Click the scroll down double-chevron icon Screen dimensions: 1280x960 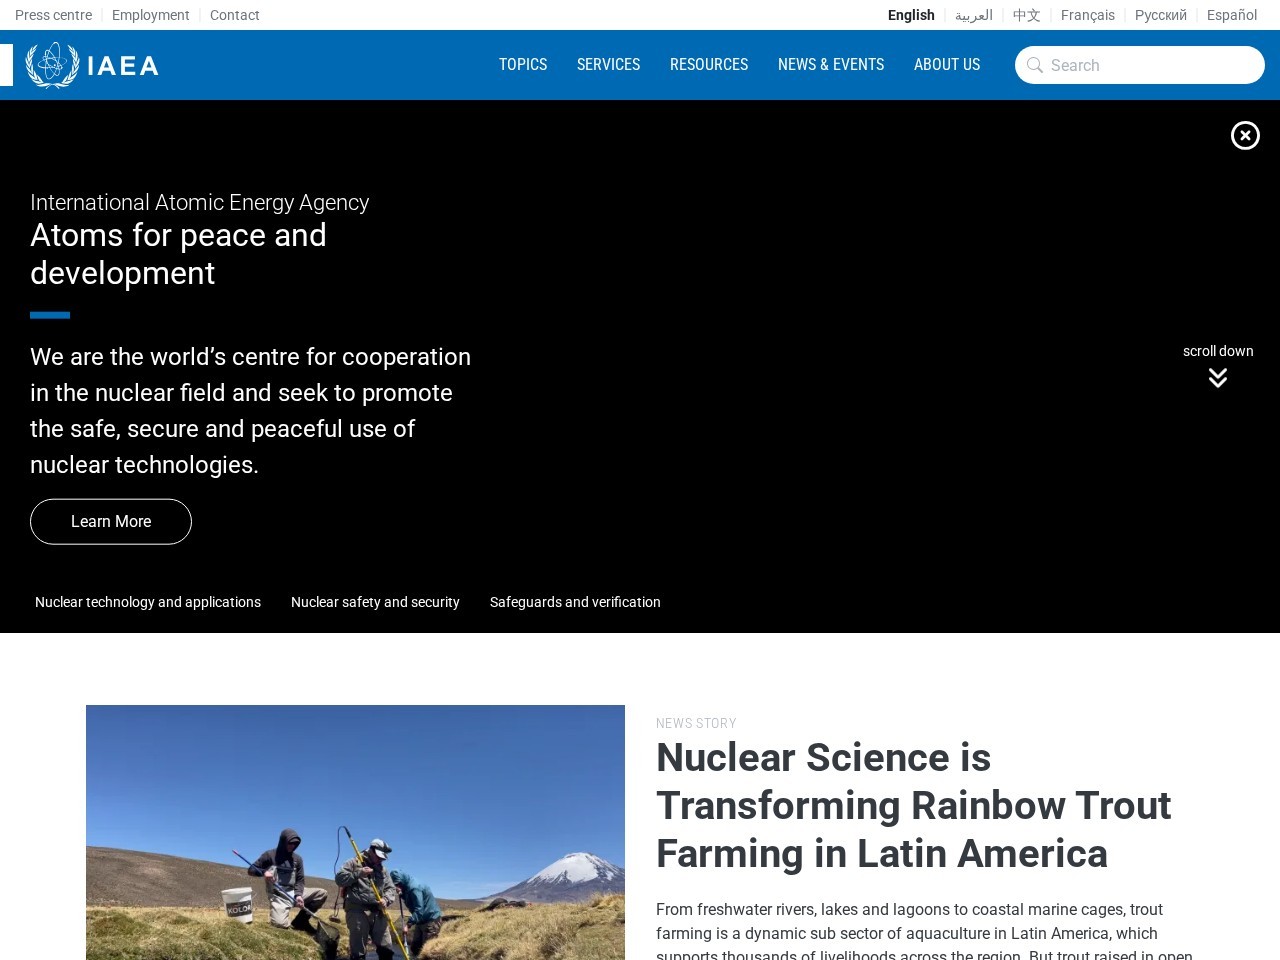1217,377
